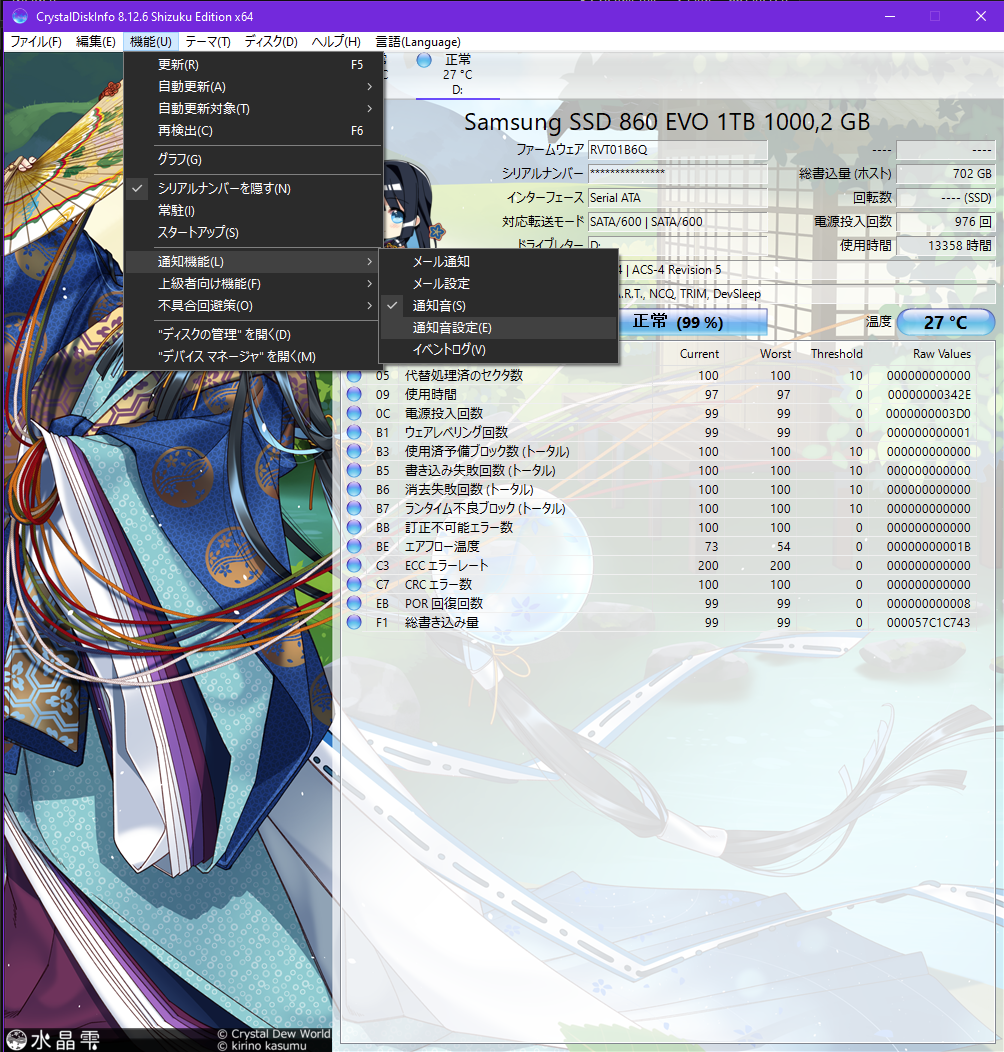Image resolution: width=1004 pixels, height=1052 pixels.
Task: Open "ディスクの管理" を開く(D)
Action: tap(254, 334)
